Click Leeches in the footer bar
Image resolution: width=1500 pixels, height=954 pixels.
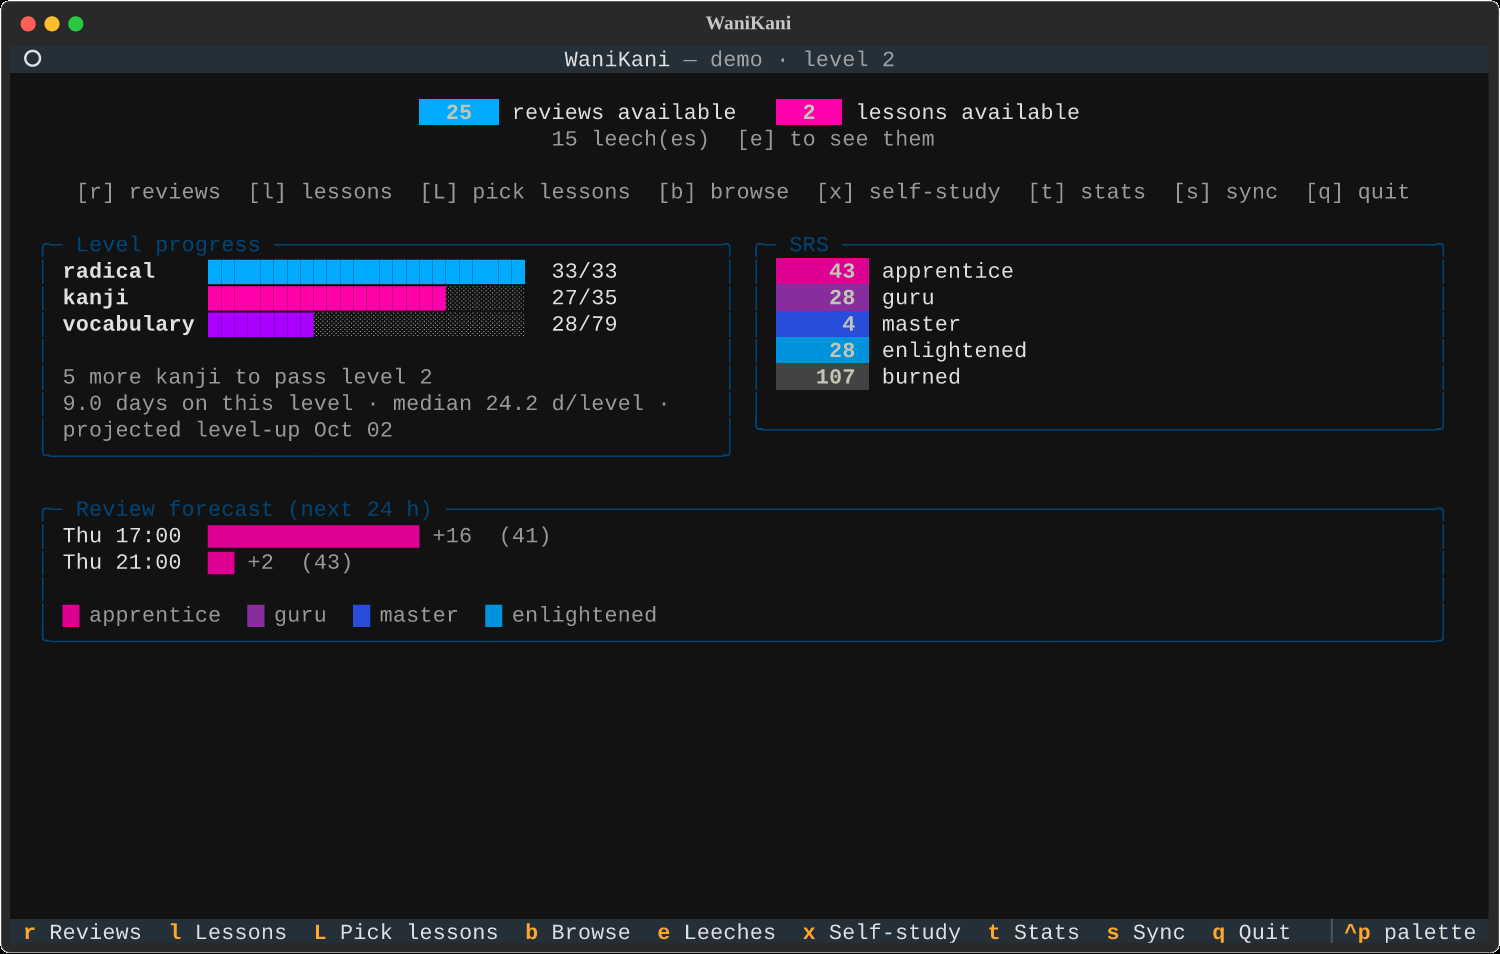716,932
